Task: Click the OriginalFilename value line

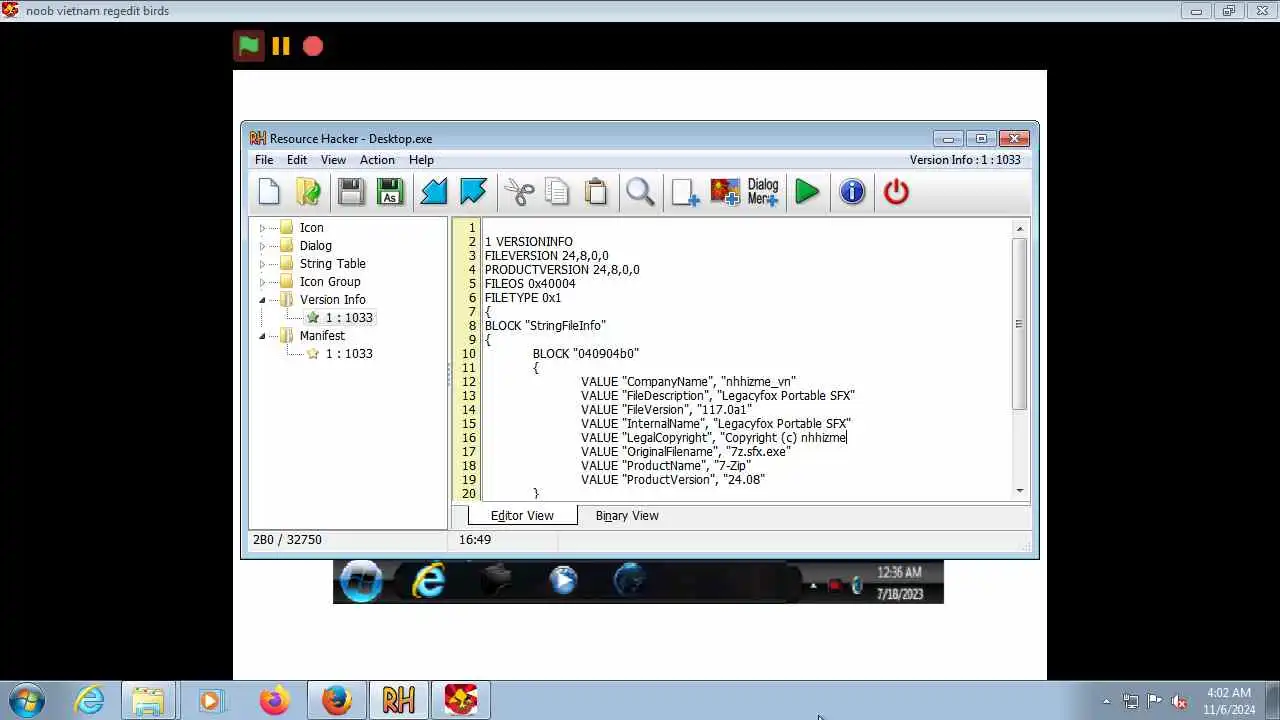Action: coord(685,452)
